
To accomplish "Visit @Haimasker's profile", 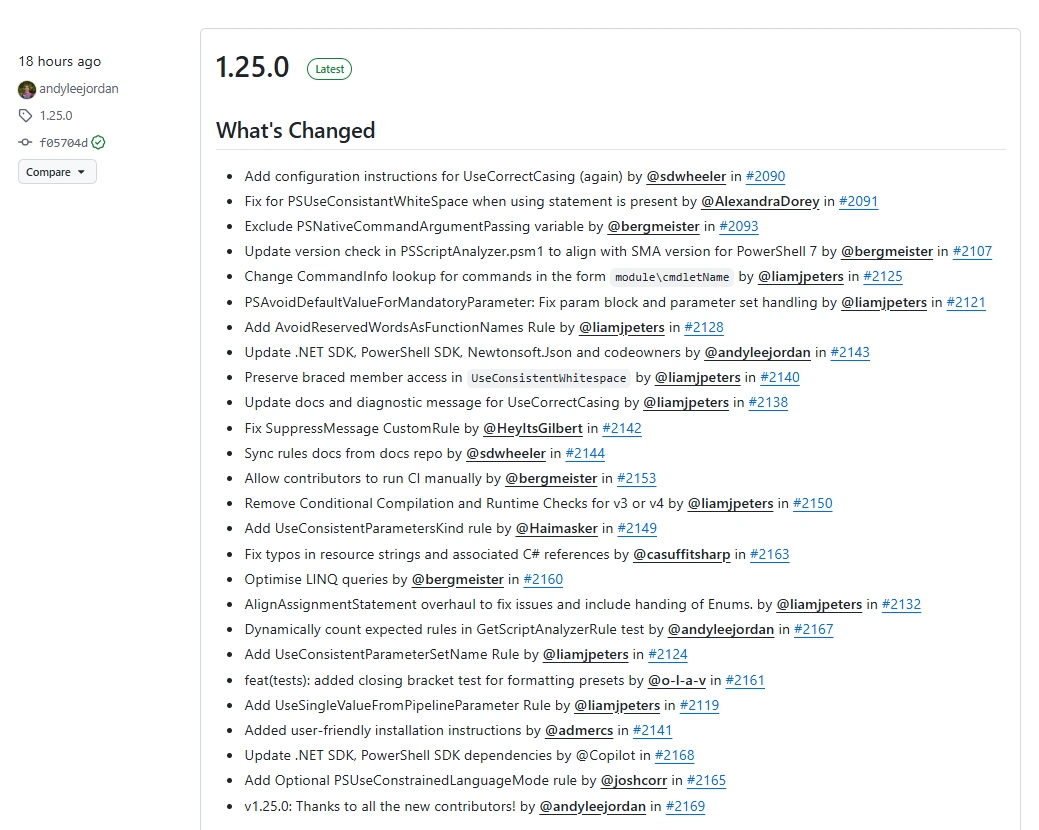I will 557,528.
